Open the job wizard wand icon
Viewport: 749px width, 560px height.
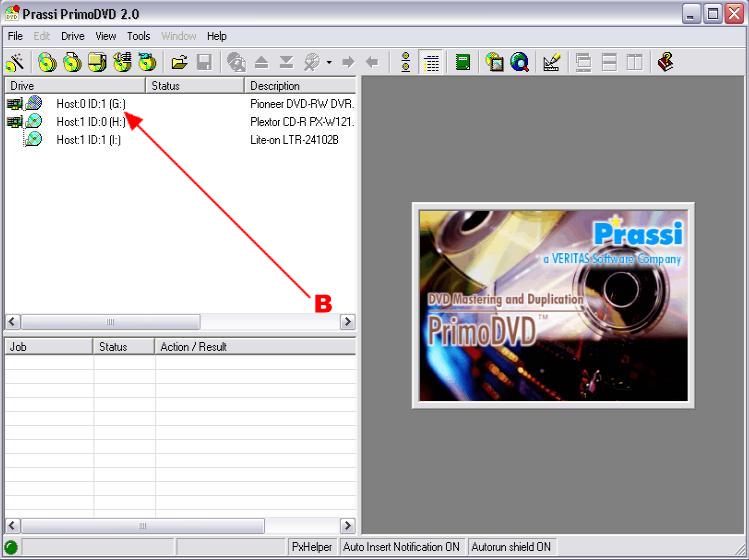point(15,62)
